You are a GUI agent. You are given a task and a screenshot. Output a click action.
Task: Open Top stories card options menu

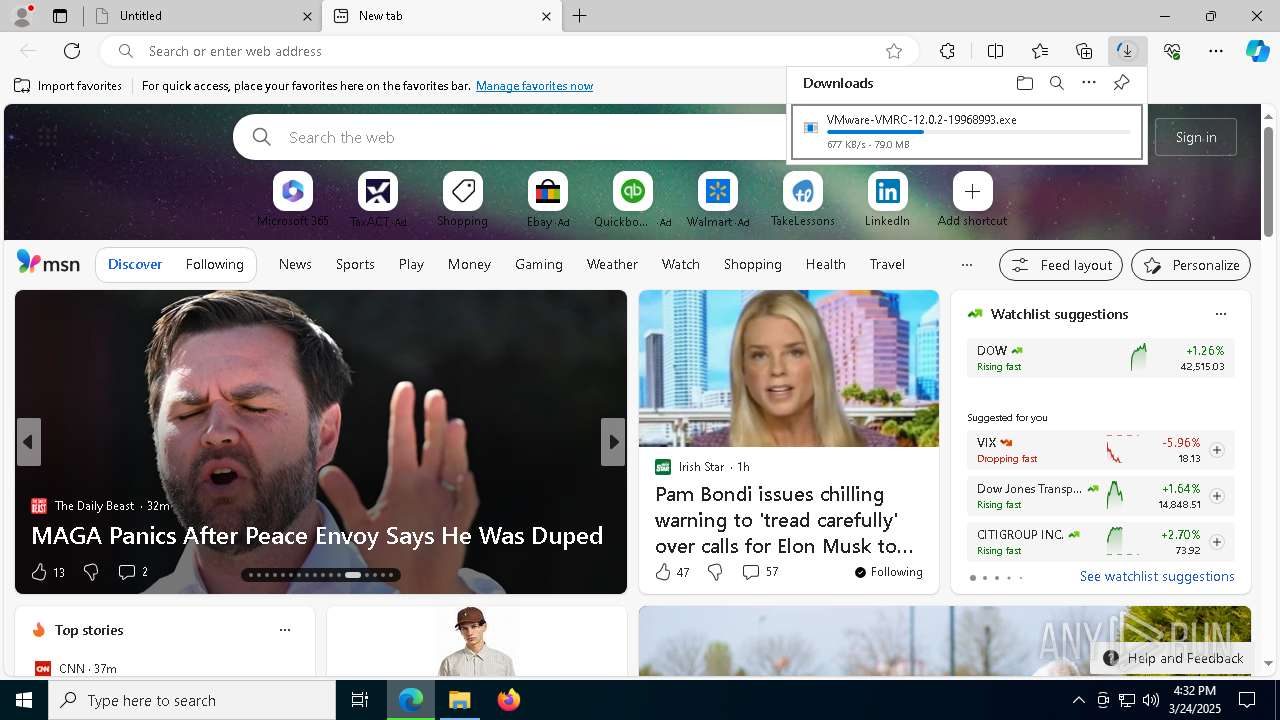click(x=285, y=630)
